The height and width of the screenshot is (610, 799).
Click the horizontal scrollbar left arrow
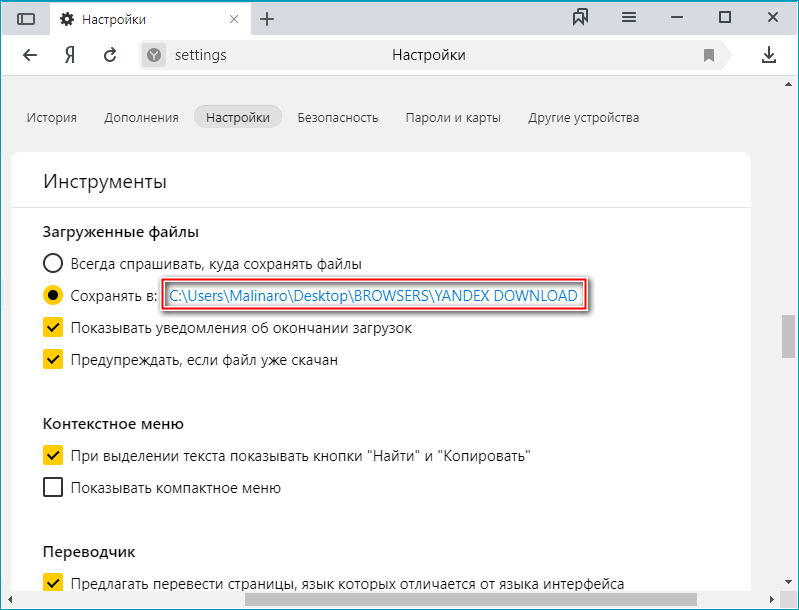[9, 599]
